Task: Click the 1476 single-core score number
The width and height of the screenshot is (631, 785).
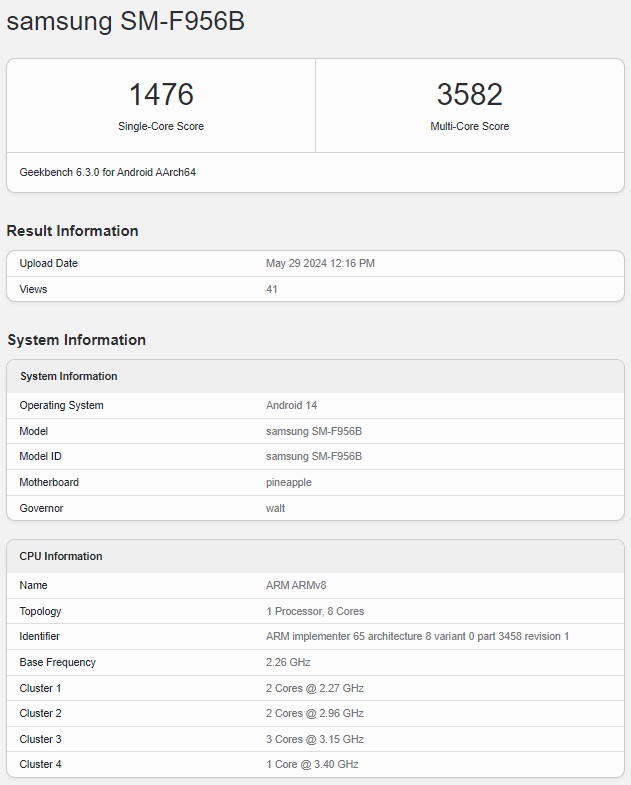Action: pyautogui.click(x=161, y=95)
